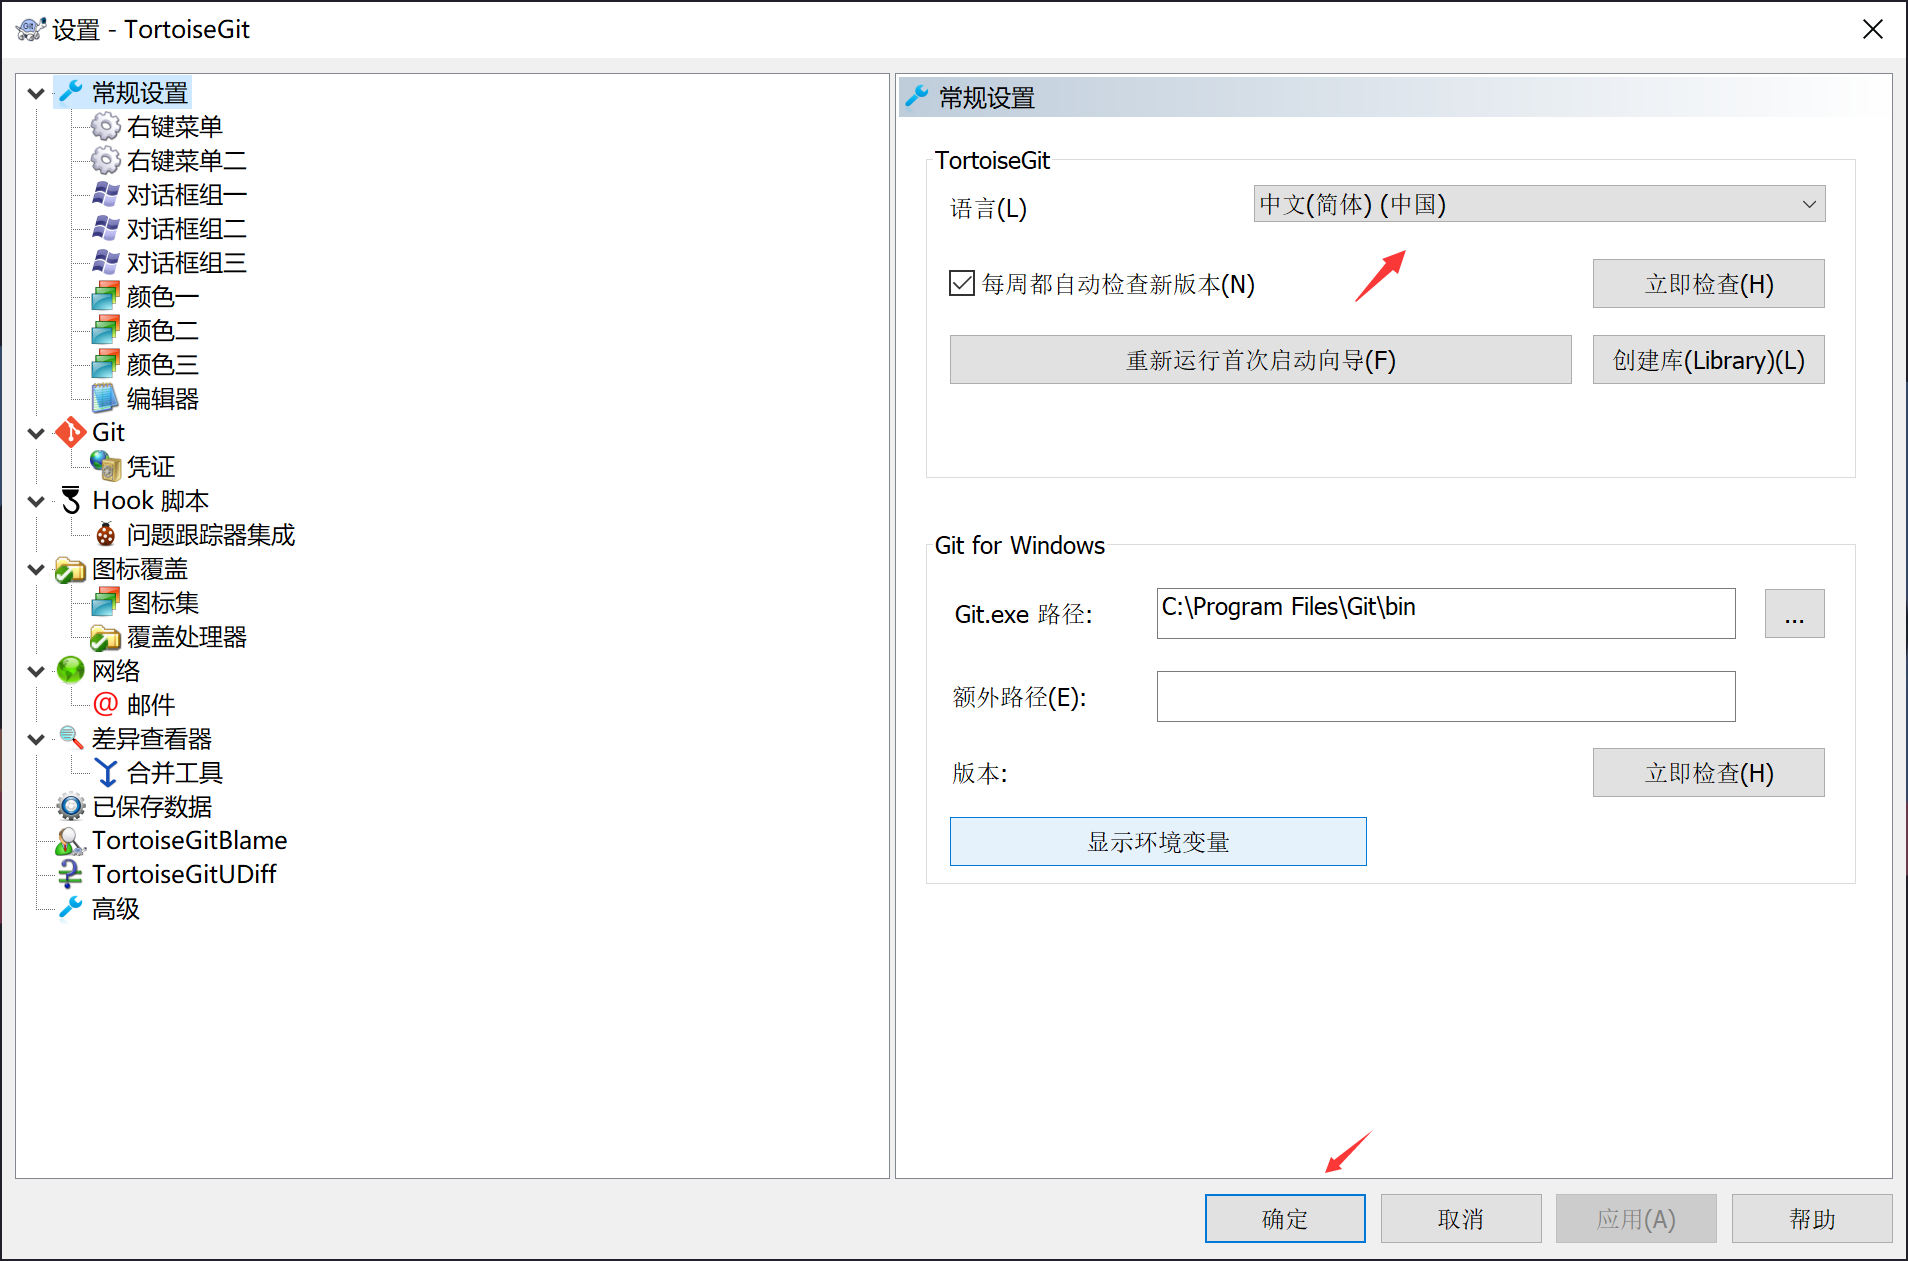Click the magnifier icon for 差异查看器

tap(70, 739)
